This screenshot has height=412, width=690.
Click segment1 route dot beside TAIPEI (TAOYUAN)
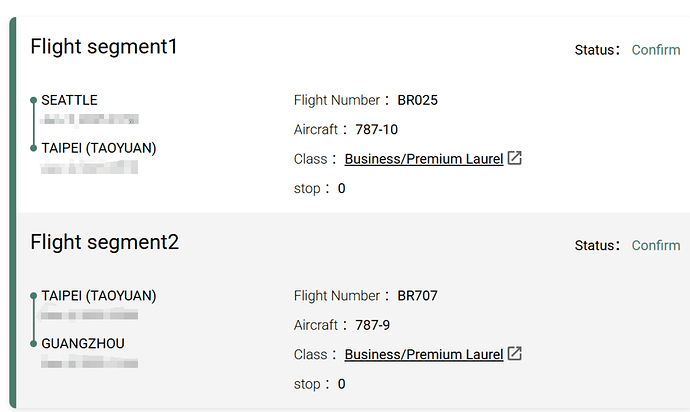[x=33, y=148]
